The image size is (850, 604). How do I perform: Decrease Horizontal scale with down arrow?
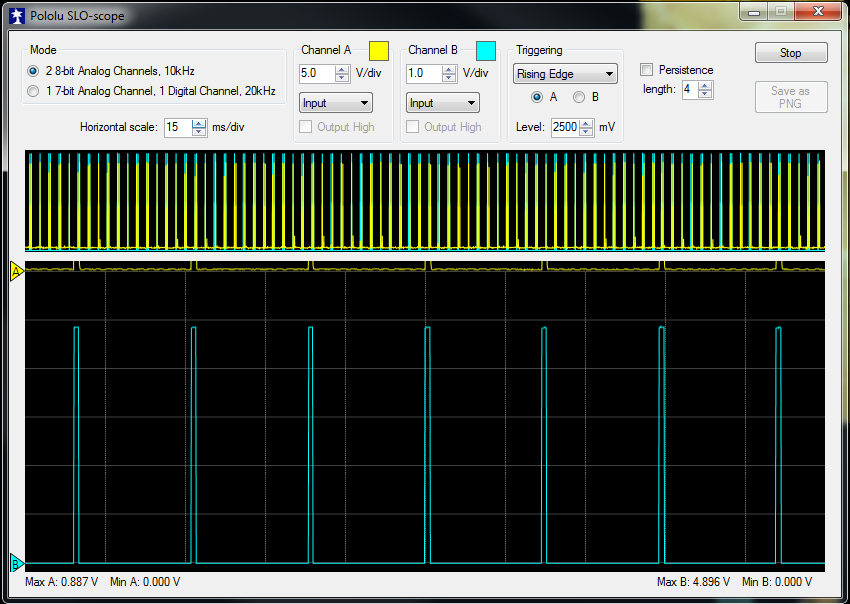(199, 132)
